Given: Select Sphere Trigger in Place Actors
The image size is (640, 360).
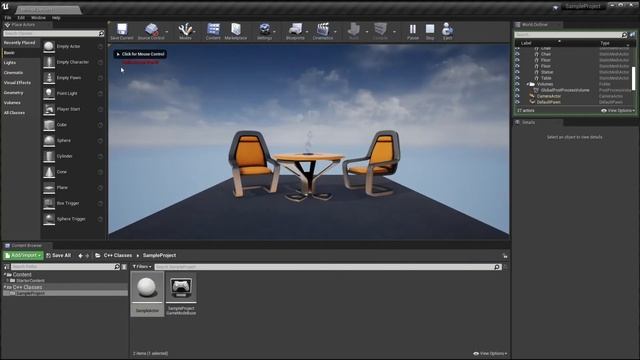Looking at the screenshot, I should tap(73, 219).
